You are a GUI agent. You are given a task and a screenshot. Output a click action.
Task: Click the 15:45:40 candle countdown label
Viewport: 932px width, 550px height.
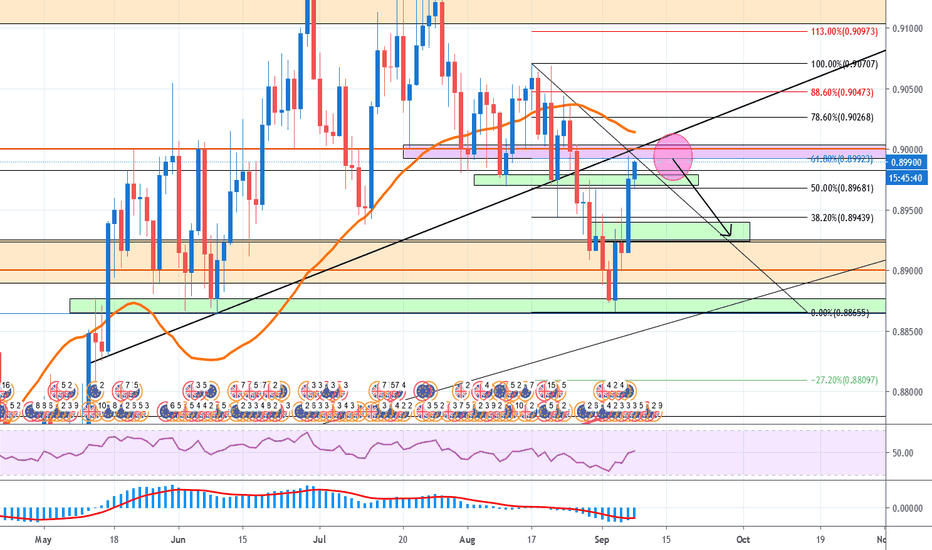906,178
